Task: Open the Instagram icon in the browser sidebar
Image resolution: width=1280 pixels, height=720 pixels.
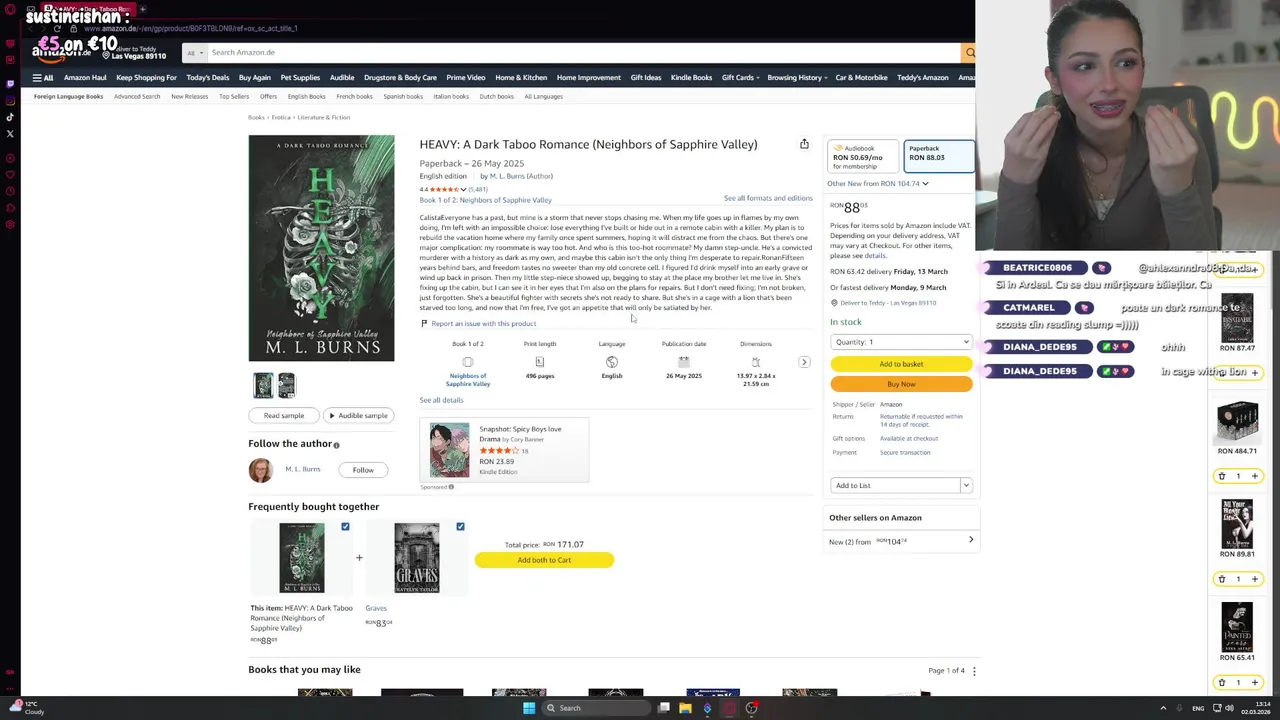Action: tap(10, 100)
